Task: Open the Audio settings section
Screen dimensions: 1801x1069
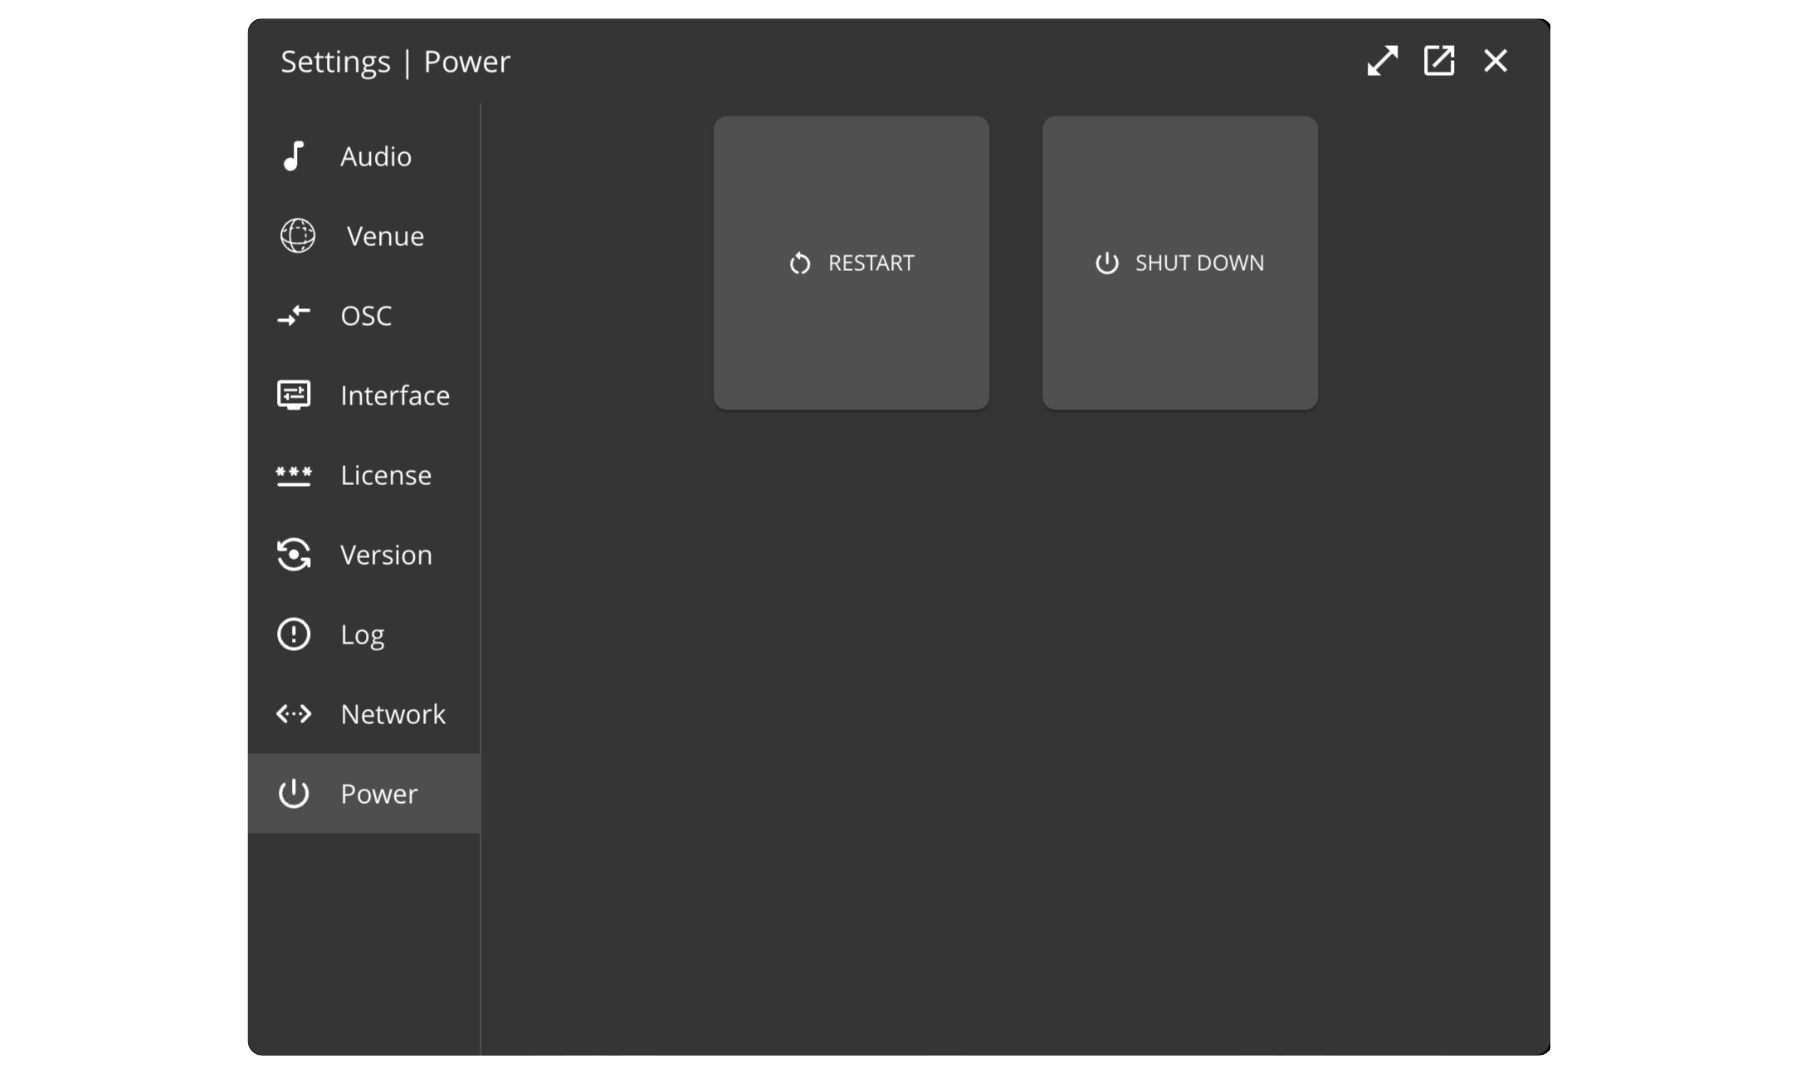Action: tap(375, 157)
